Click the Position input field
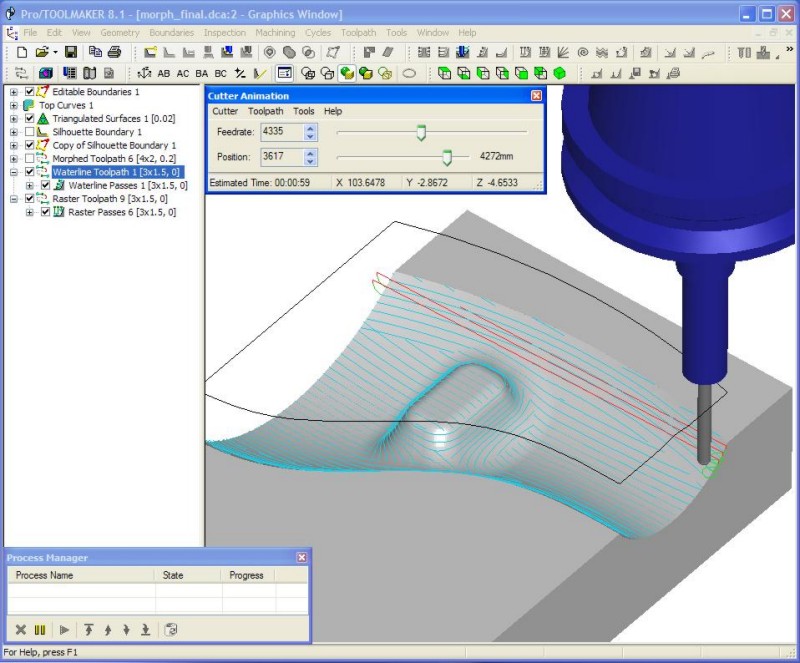Screen dimensions: 800x663 pyautogui.click(x=282, y=157)
